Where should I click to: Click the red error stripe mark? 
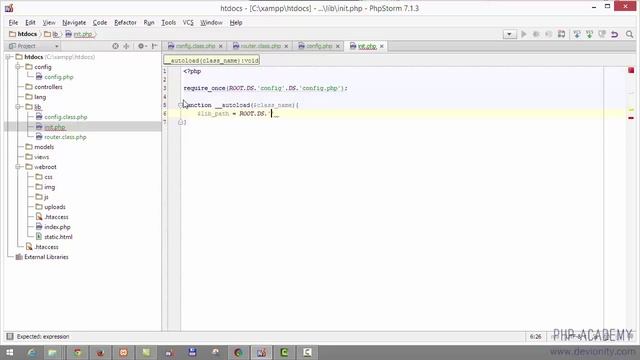pos(631,118)
